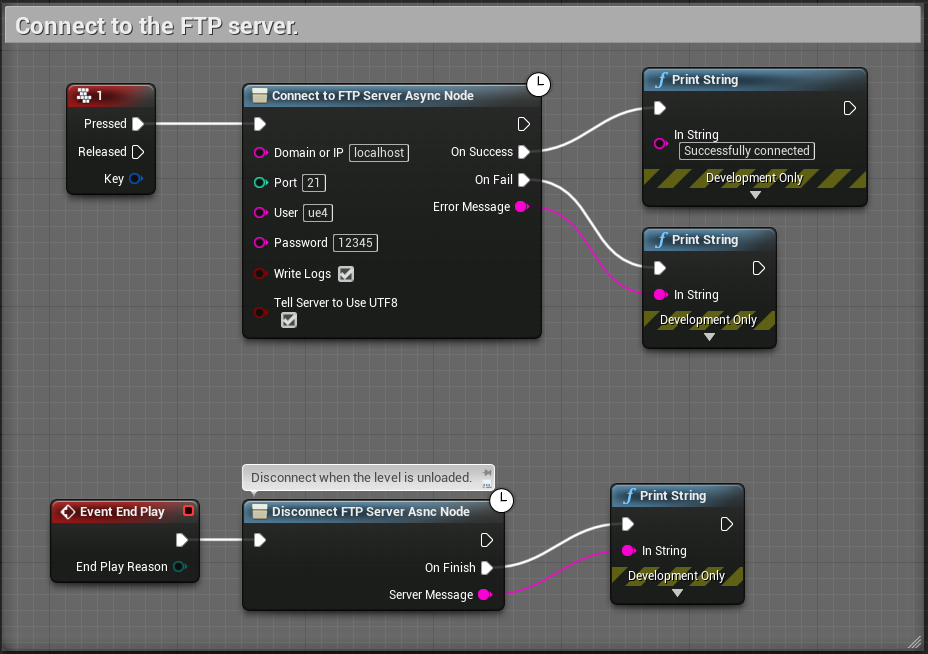Click the Server Message output pin
The image size is (928, 654).
(x=484, y=595)
